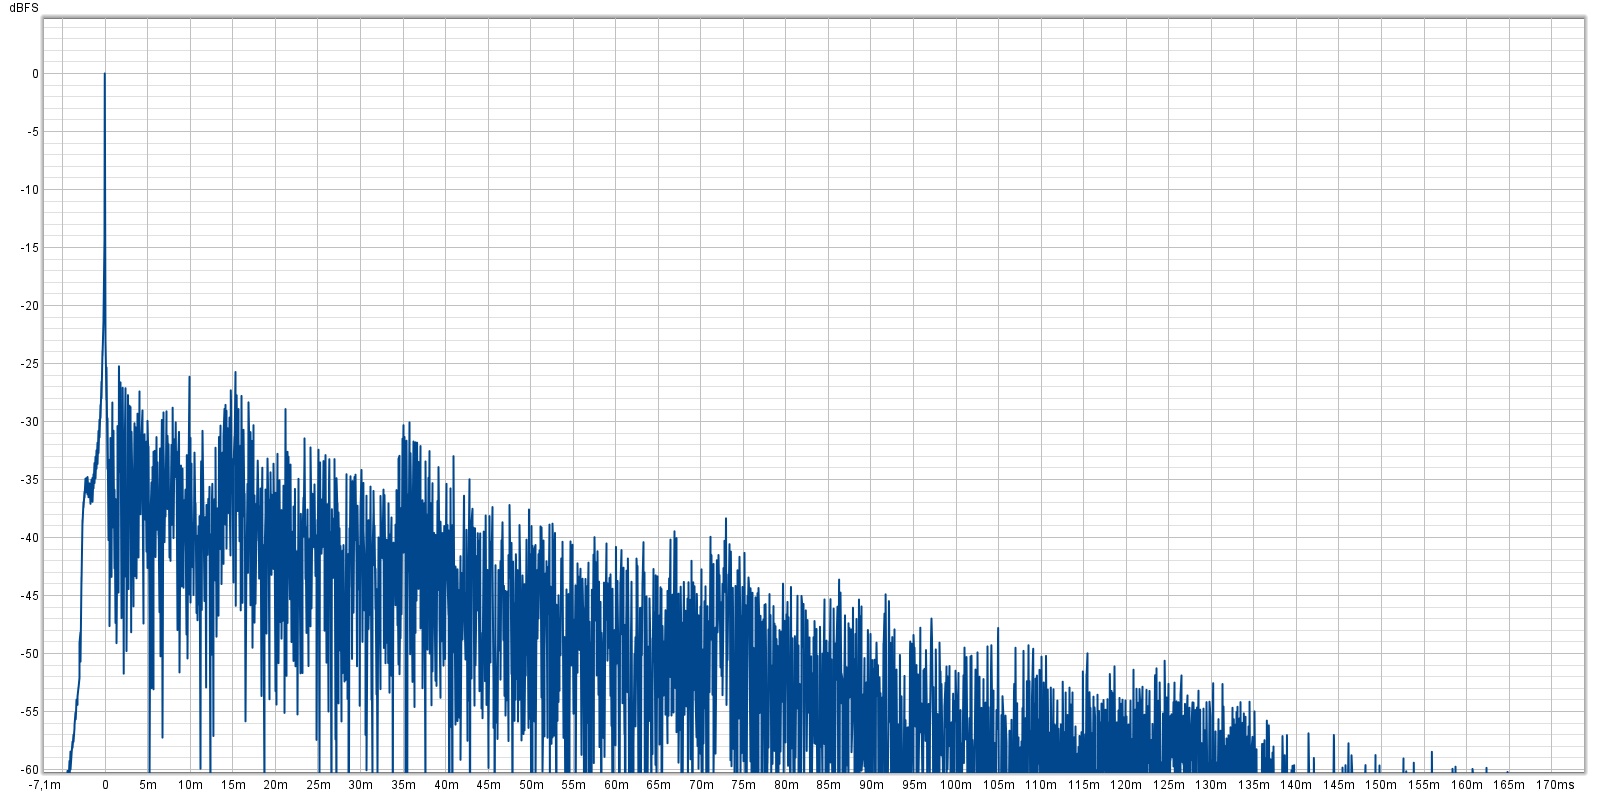
Task: Click the -20 vertical axis label
Action: point(30,306)
